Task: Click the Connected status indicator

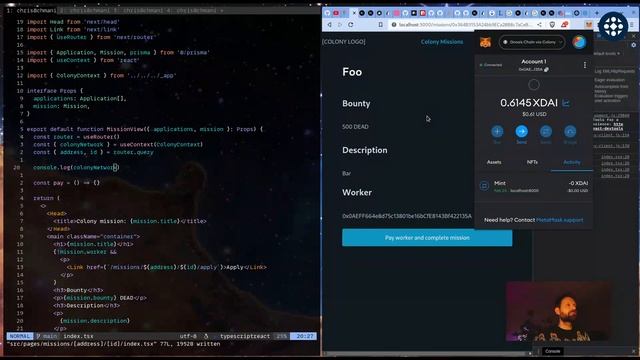Action: pos(491,65)
